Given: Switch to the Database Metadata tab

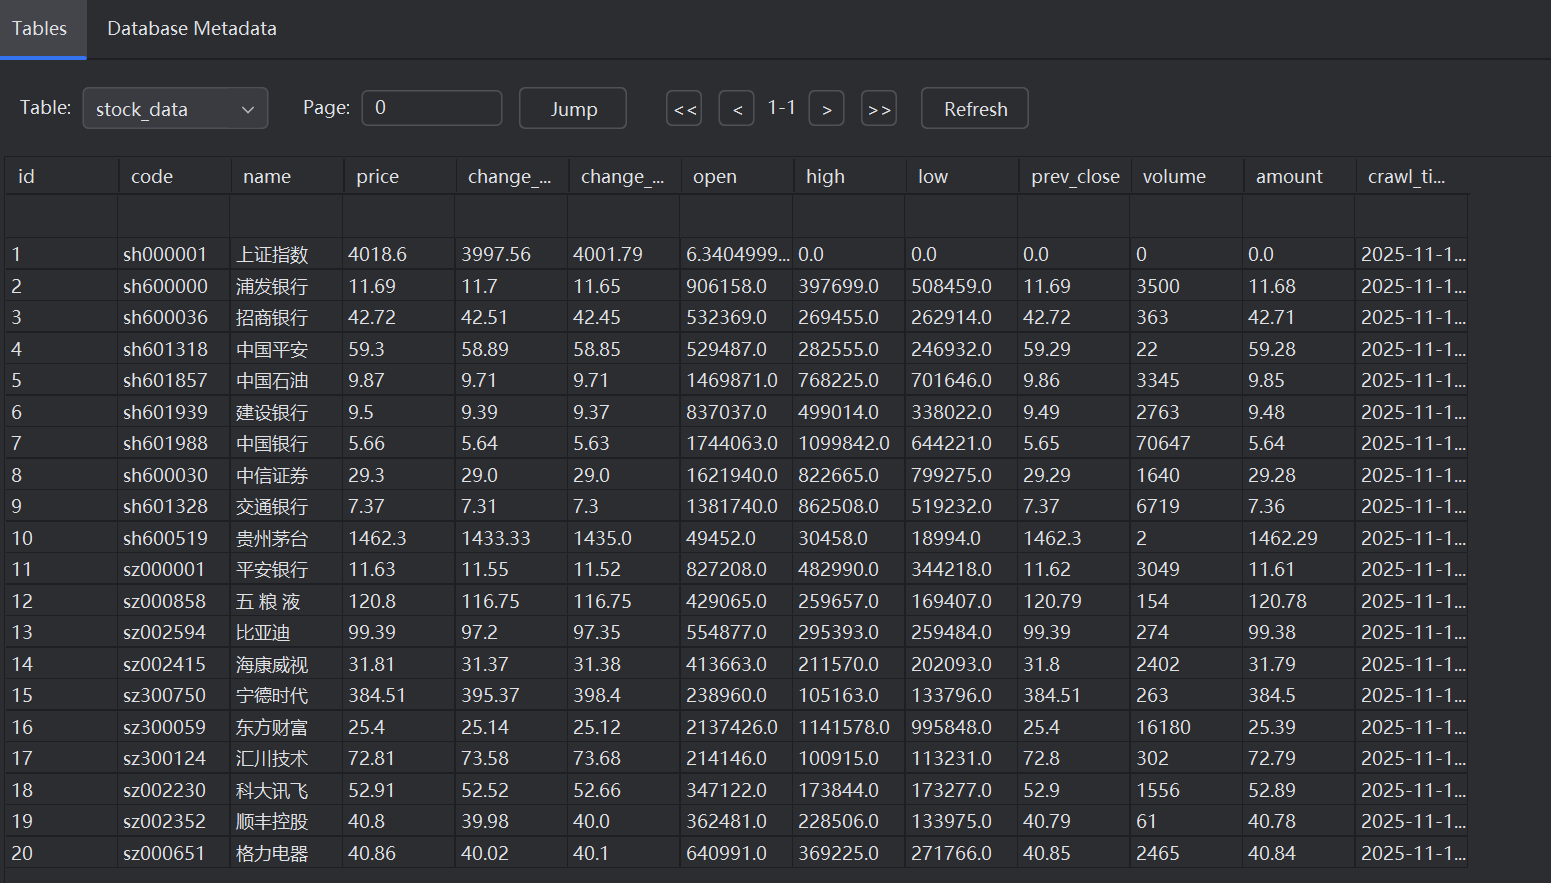Looking at the screenshot, I should (192, 29).
